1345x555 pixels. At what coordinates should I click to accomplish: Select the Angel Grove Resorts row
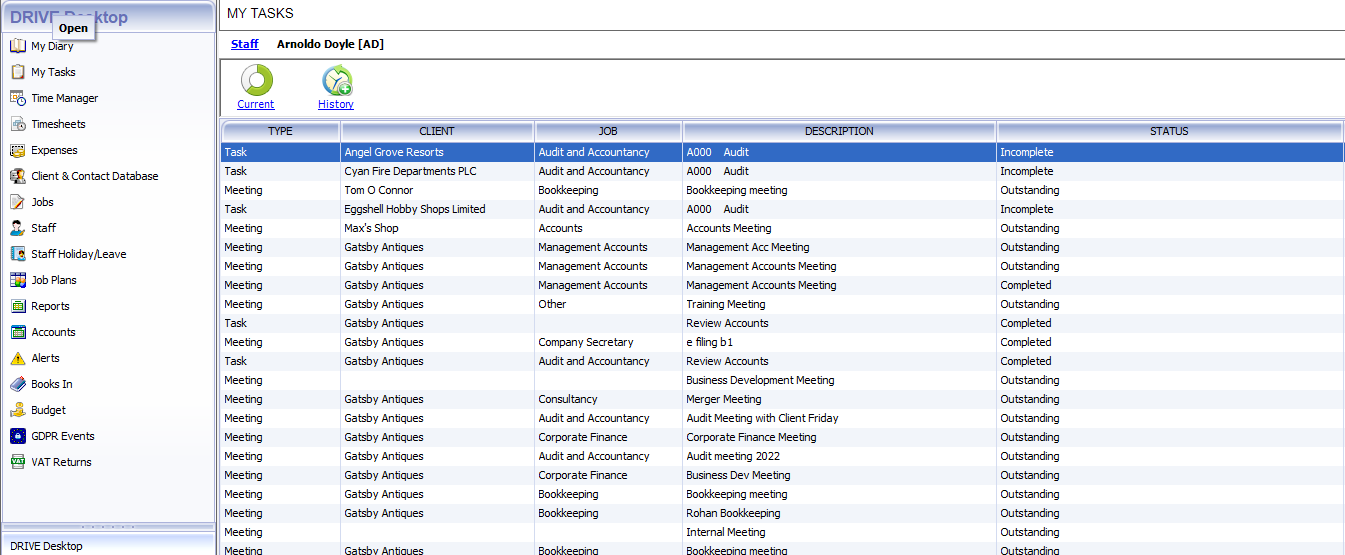click(x=782, y=152)
